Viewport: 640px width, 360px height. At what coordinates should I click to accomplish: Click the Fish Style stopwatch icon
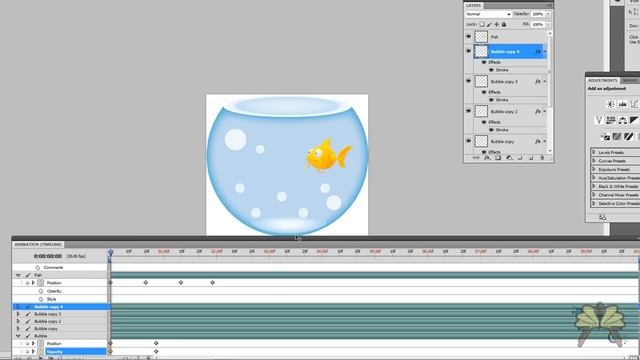click(x=41, y=299)
